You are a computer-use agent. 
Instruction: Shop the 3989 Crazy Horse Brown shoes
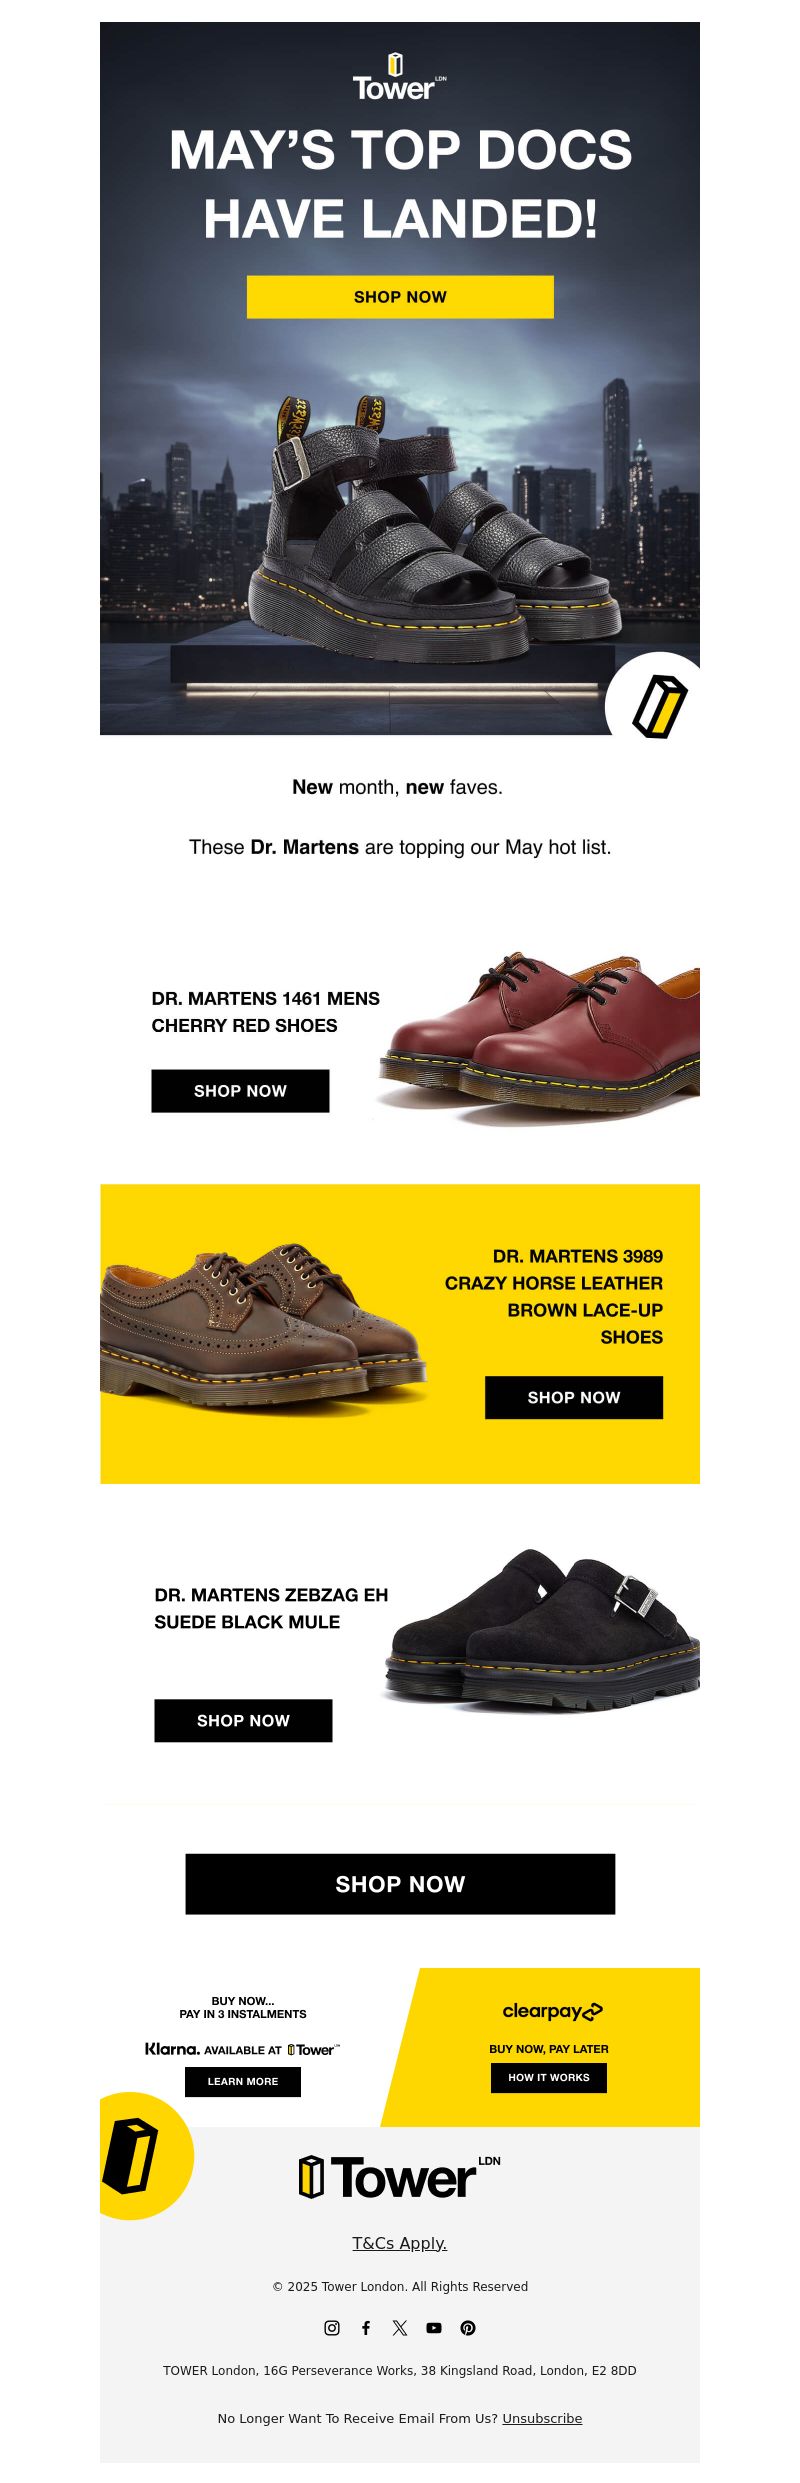[x=574, y=1398]
